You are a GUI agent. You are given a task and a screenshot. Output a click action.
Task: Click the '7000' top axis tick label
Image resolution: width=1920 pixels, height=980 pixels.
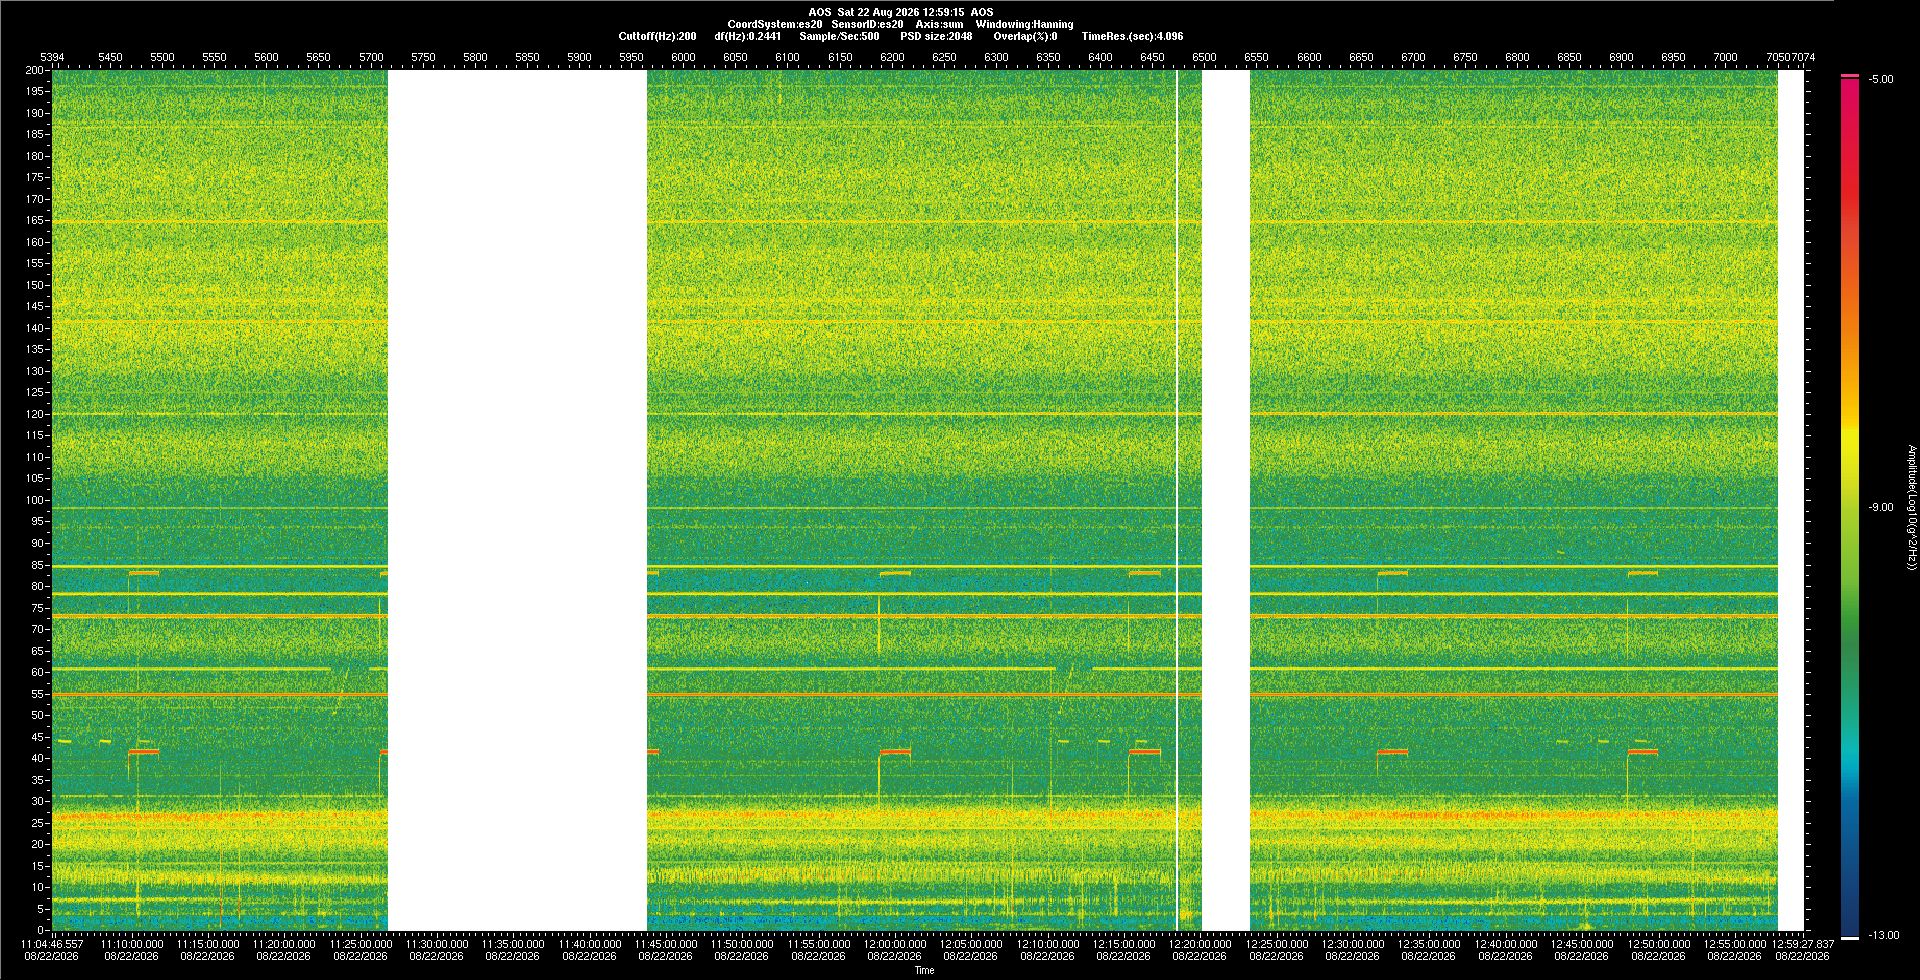click(x=1725, y=57)
